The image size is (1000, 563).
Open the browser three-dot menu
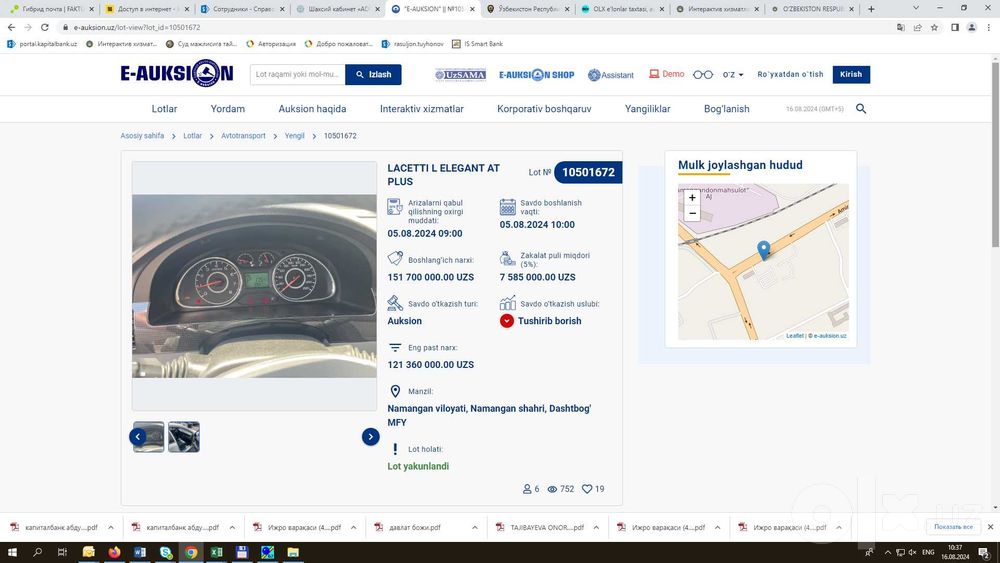pyautogui.click(x=989, y=27)
